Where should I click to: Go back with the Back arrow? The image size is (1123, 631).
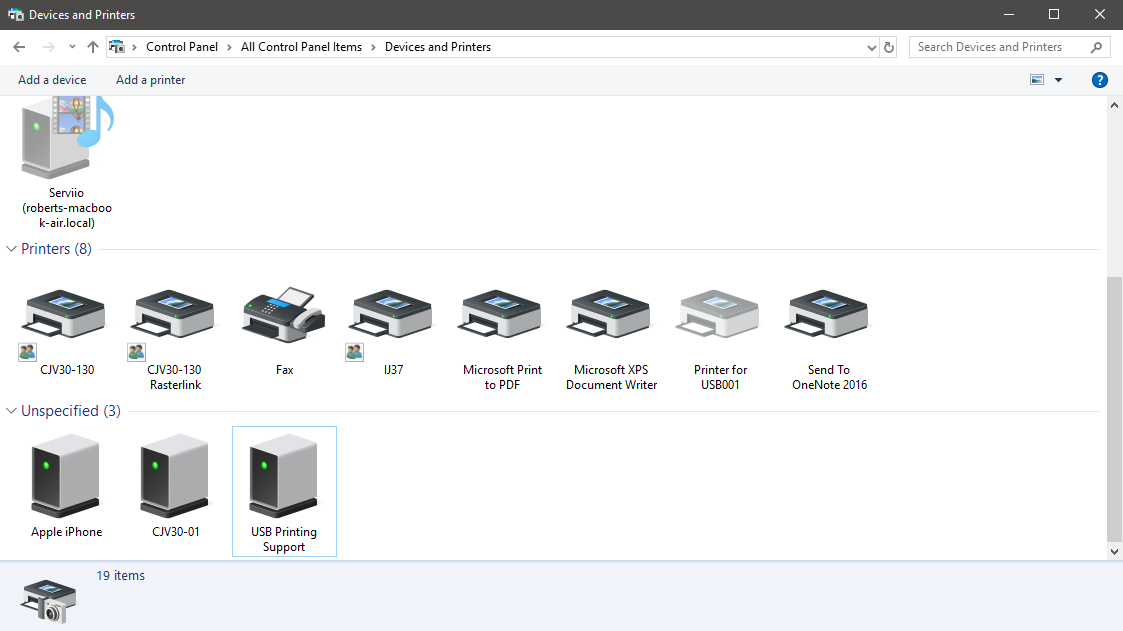tap(19, 47)
